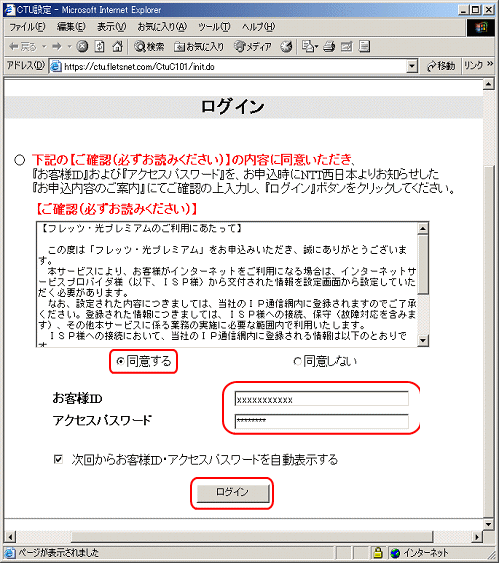
Task: Open the 検索 search toolbar button
Action: click(x=149, y=47)
